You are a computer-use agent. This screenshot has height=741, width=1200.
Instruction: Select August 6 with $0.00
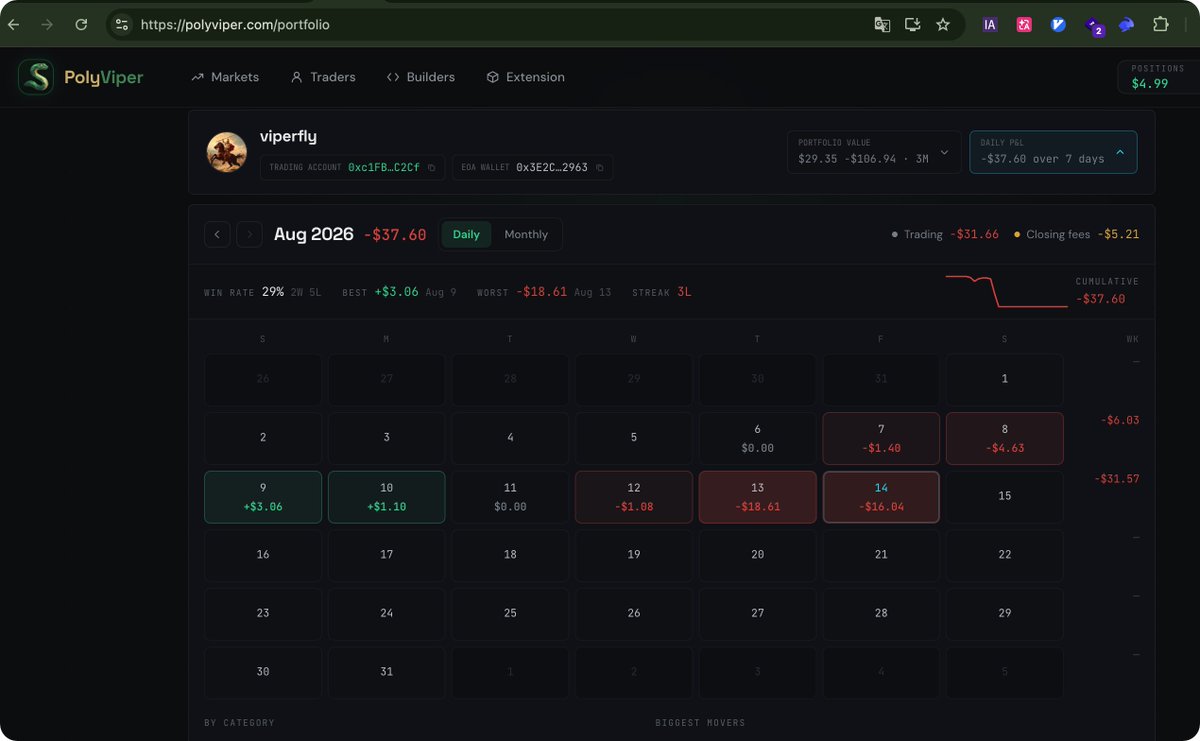(x=757, y=438)
